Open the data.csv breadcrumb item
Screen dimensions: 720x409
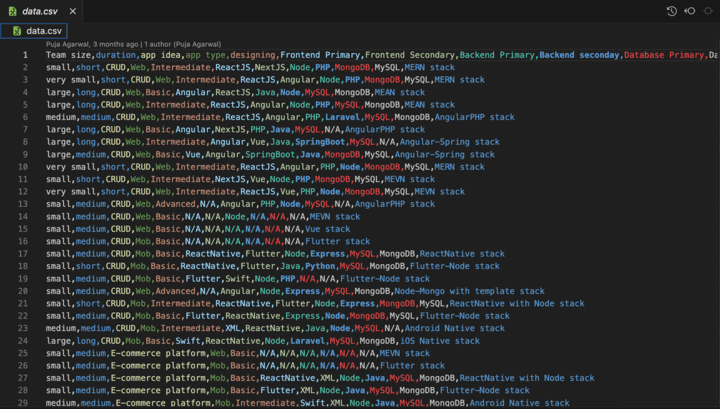tap(47, 31)
